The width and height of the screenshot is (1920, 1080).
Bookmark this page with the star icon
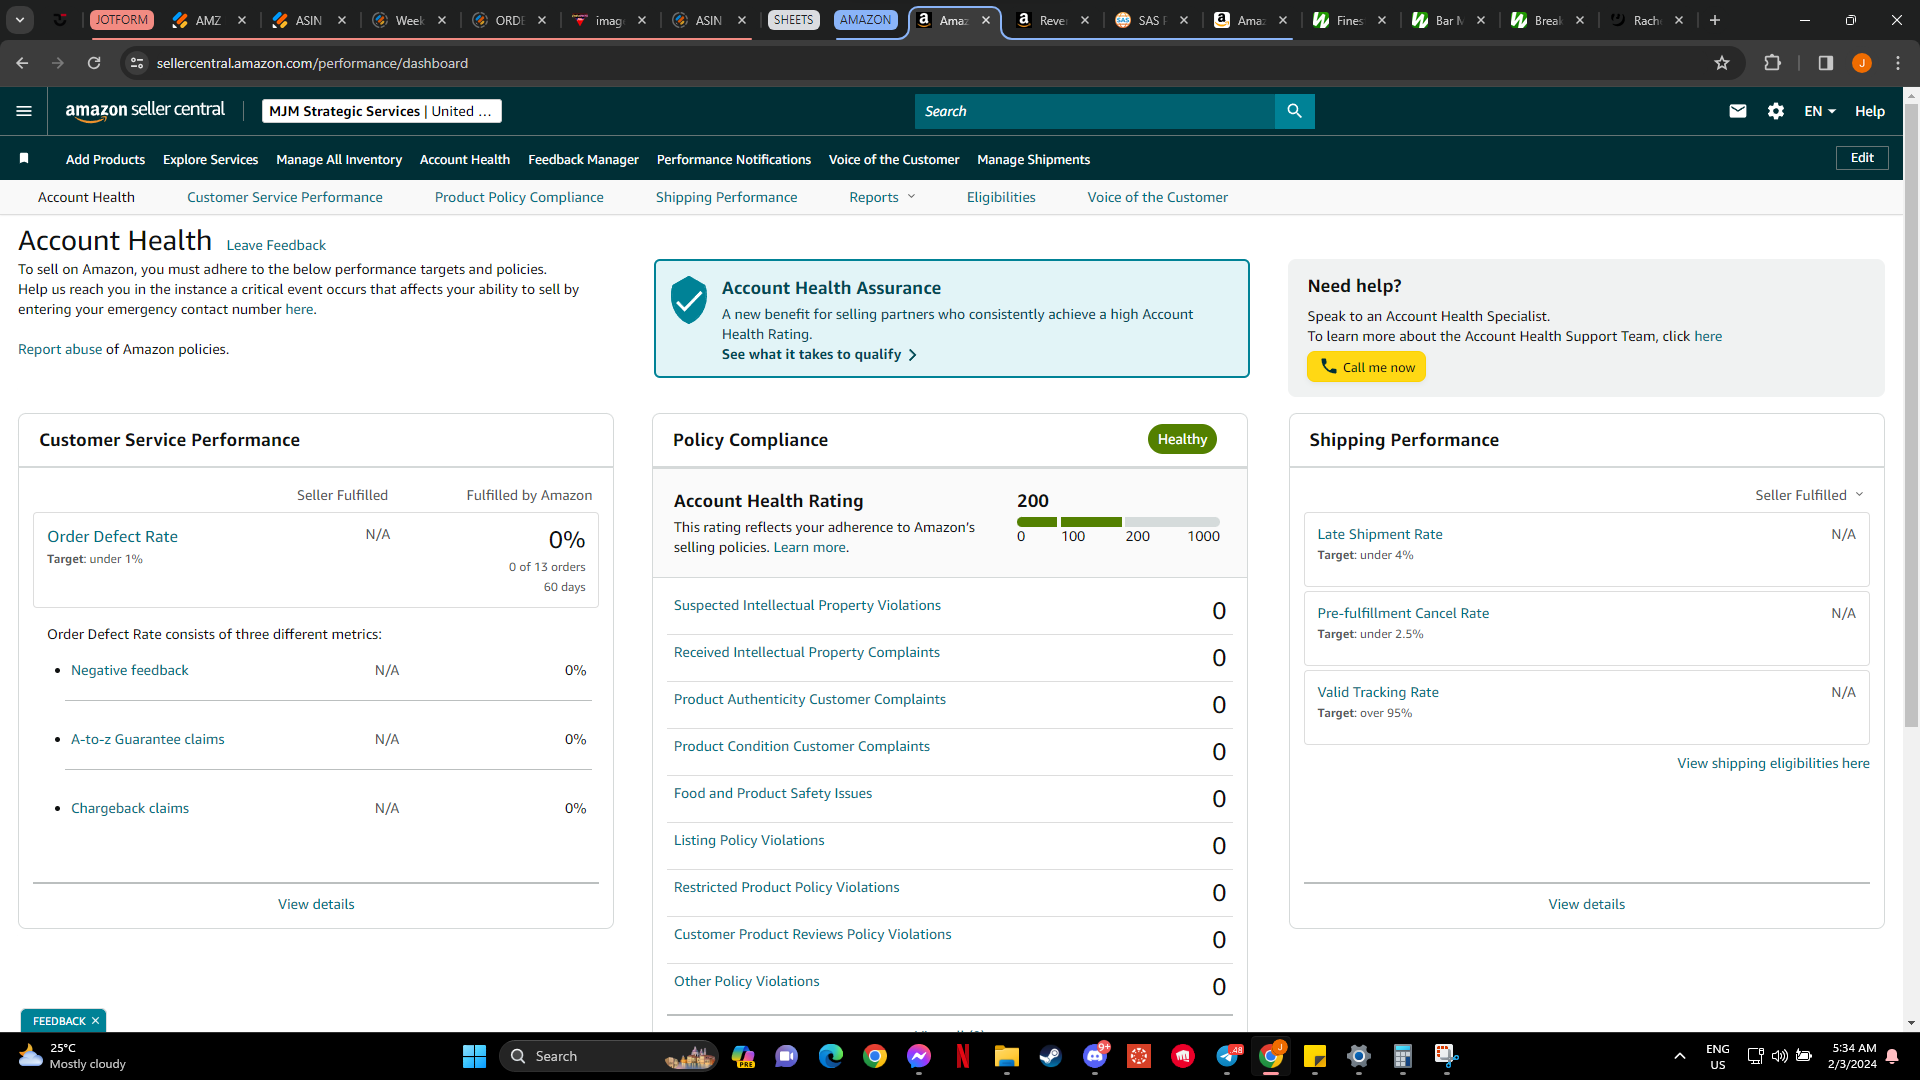pos(1722,63)
